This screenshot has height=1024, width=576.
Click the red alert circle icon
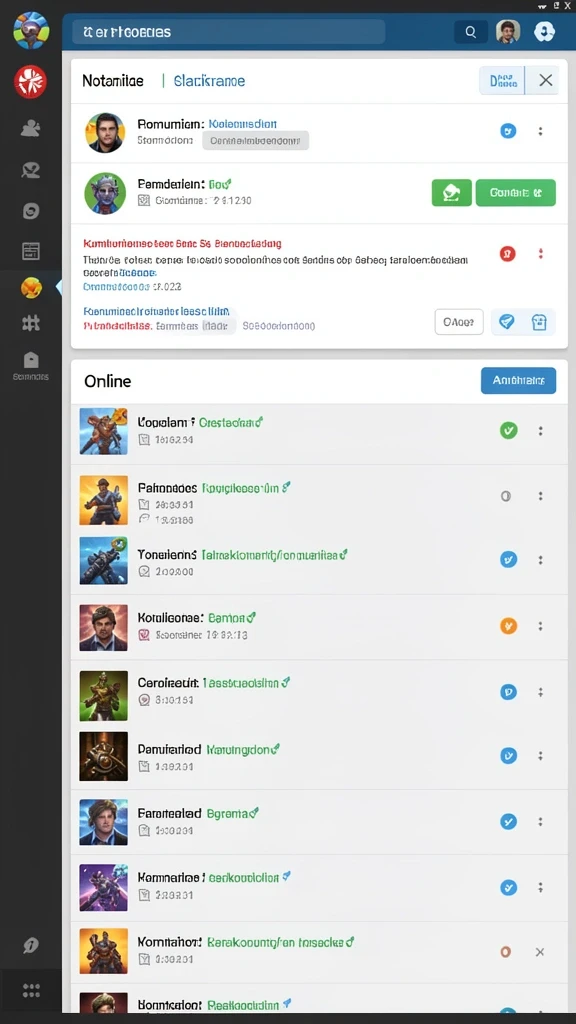[508, 253]
